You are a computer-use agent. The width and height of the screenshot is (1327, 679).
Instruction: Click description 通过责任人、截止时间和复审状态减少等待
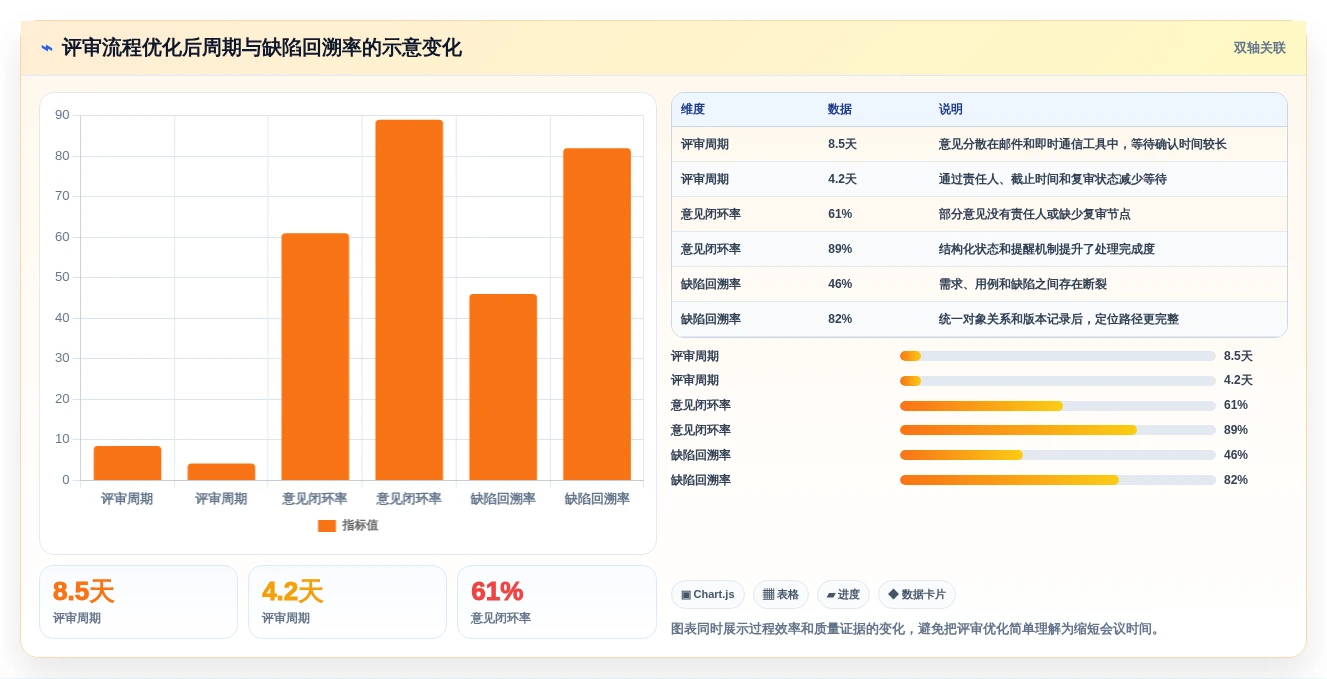click(1053, 180)
